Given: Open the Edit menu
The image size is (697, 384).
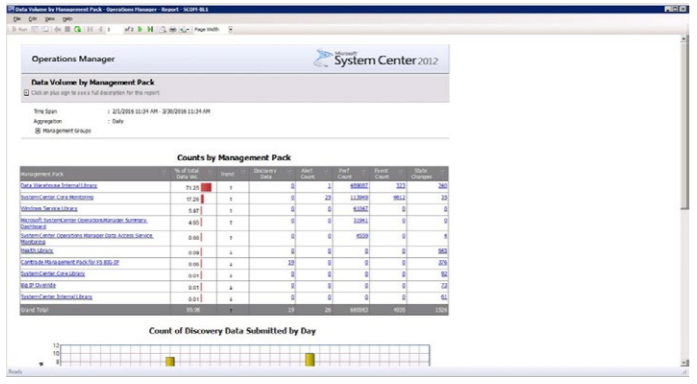Looking at the screenshot, I should [32, 19].
